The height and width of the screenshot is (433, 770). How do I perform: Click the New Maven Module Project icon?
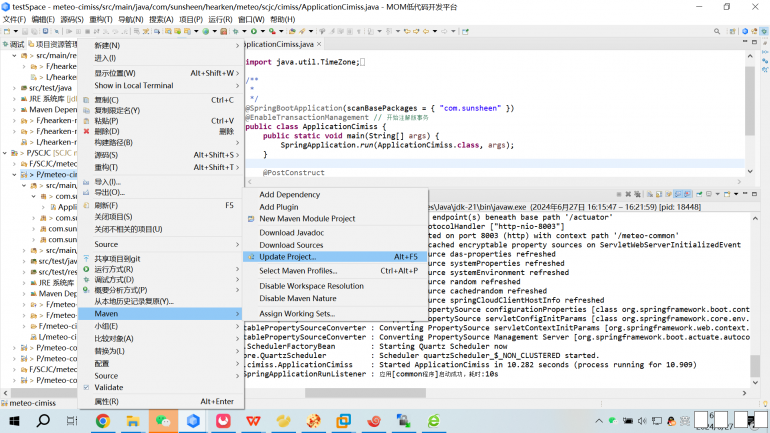pos(250,219)
